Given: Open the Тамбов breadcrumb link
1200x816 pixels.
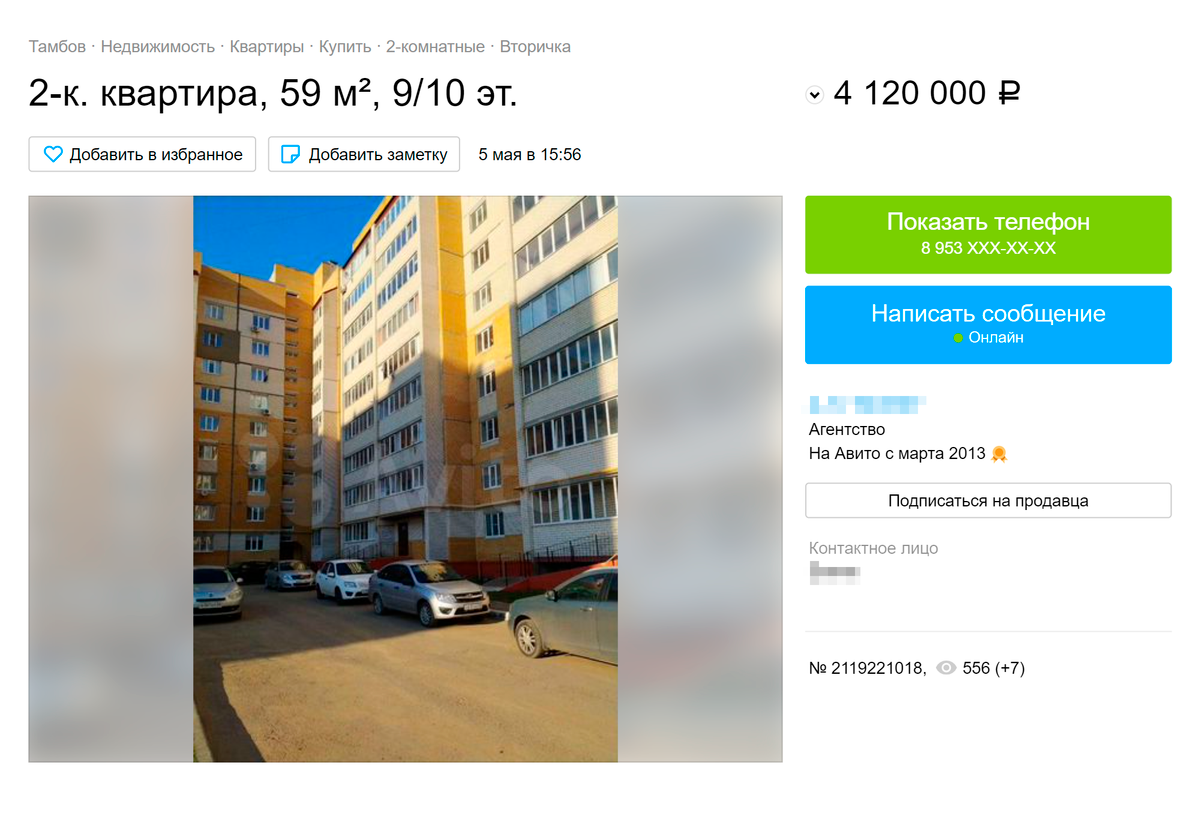Looking at the screenshot, I should 57,47.
